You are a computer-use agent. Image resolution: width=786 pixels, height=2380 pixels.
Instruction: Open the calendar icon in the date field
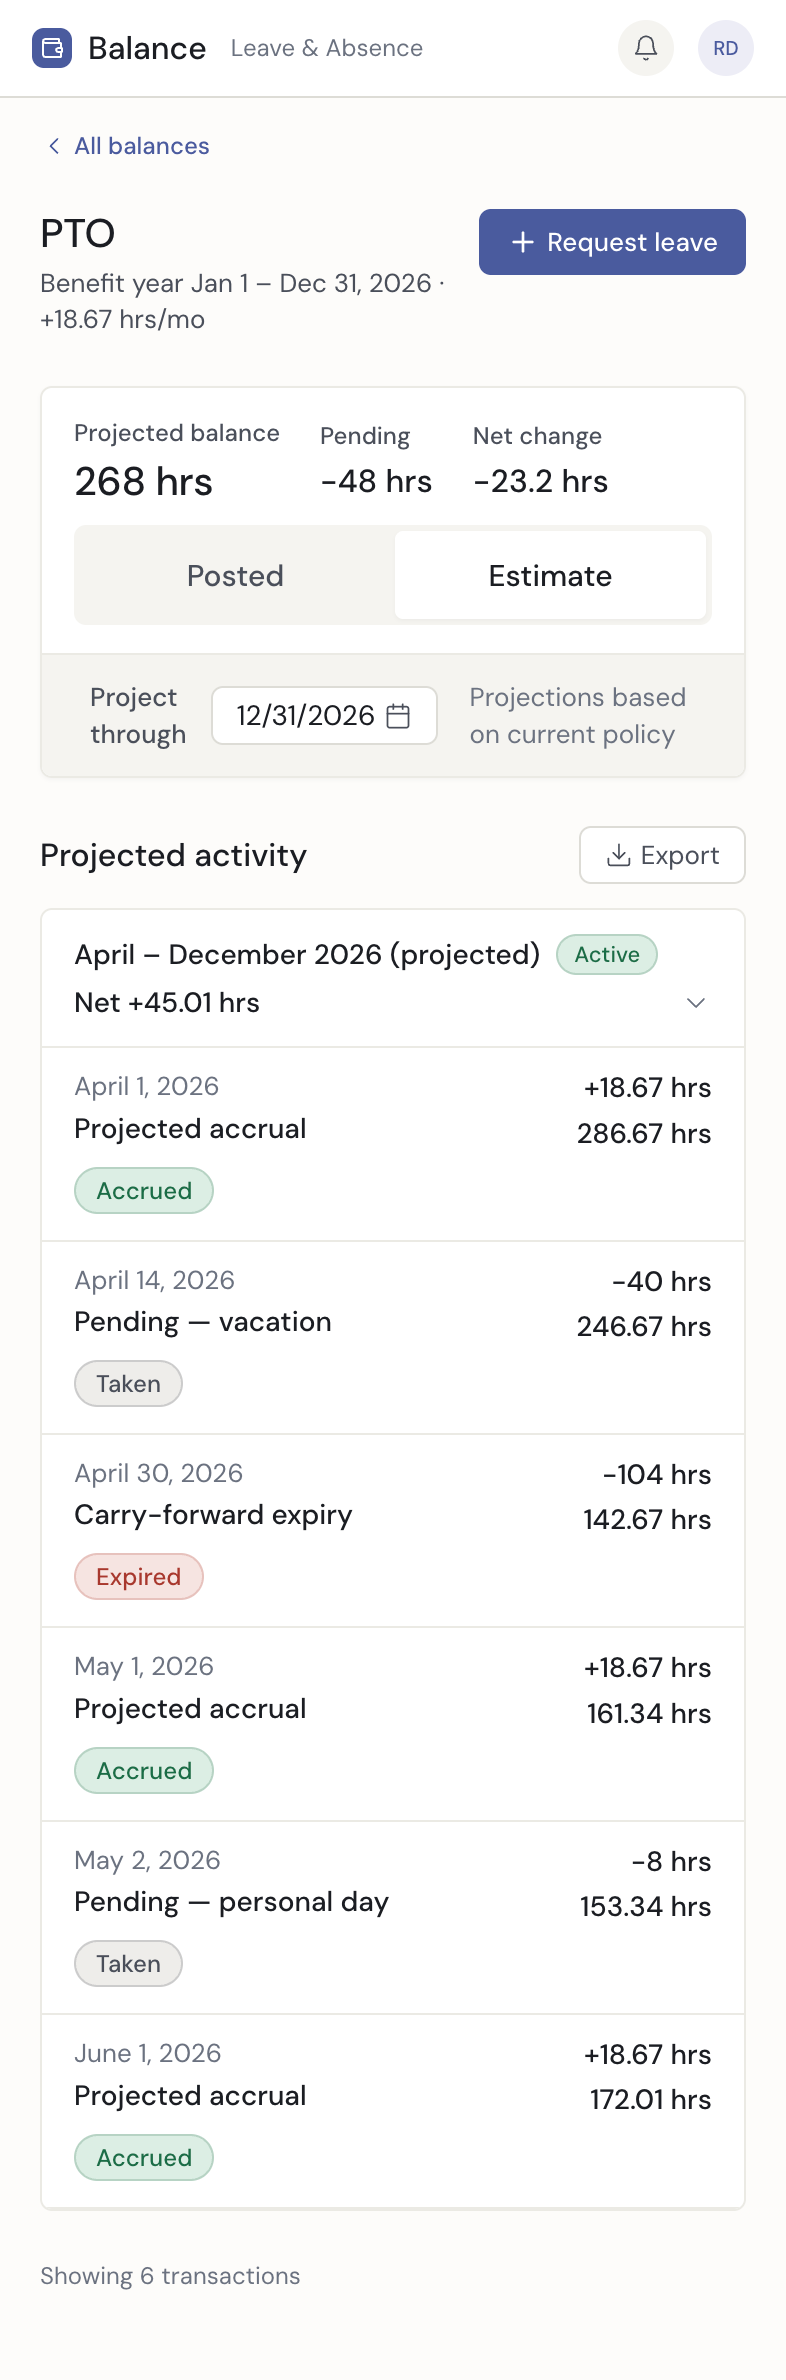[399, 715]
